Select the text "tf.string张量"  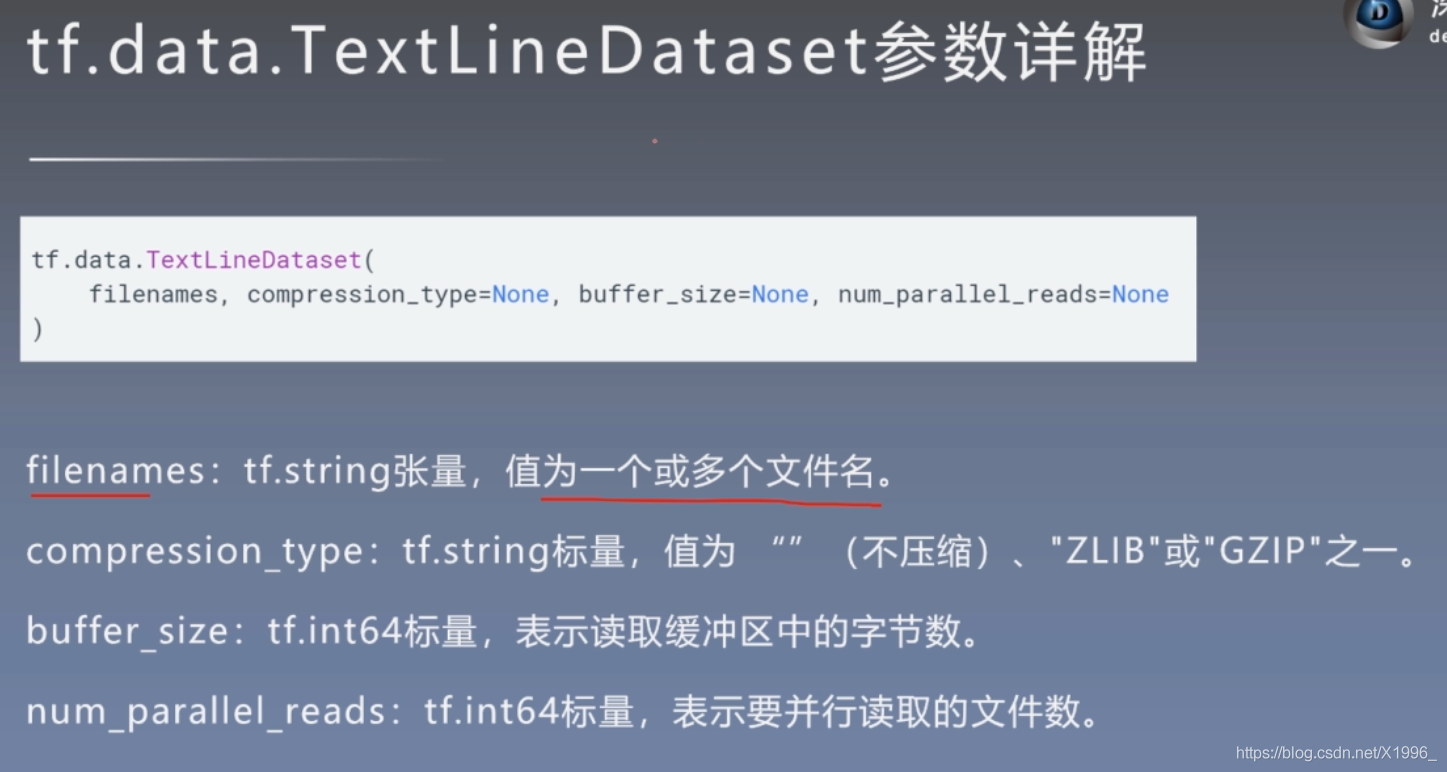pos(355,470)
